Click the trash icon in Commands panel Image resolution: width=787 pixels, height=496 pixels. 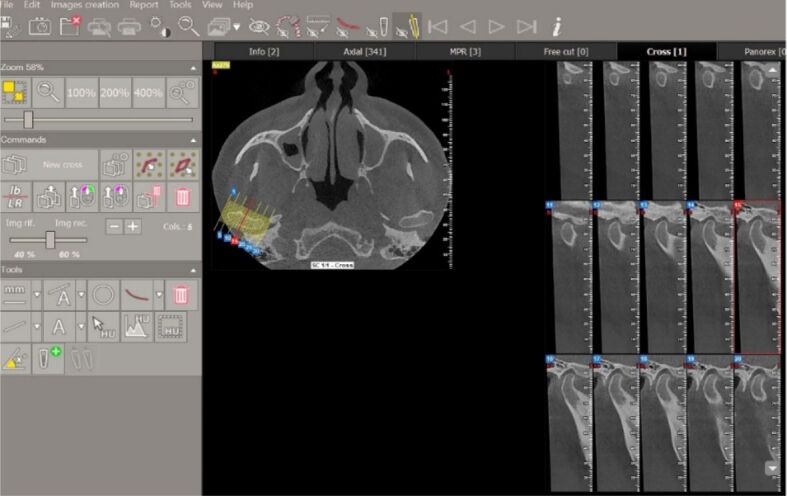click(182, 197)
